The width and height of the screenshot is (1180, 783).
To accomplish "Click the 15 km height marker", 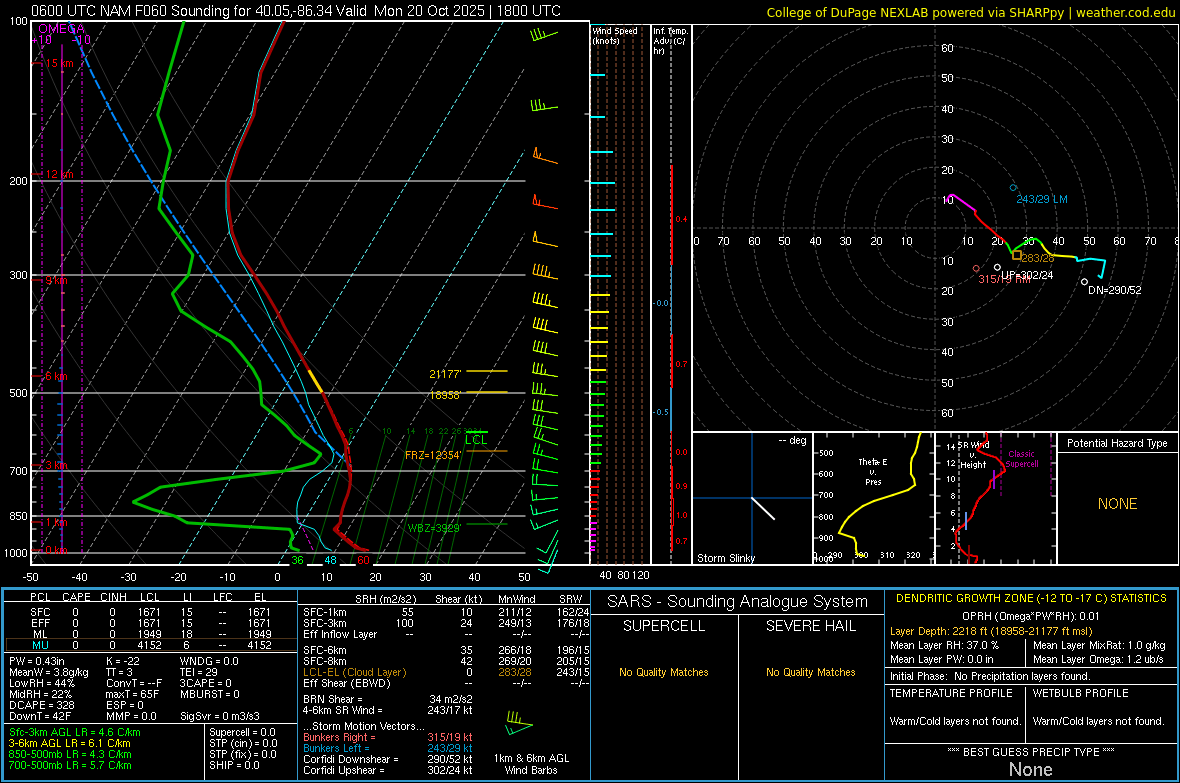I will coord(59,63).
